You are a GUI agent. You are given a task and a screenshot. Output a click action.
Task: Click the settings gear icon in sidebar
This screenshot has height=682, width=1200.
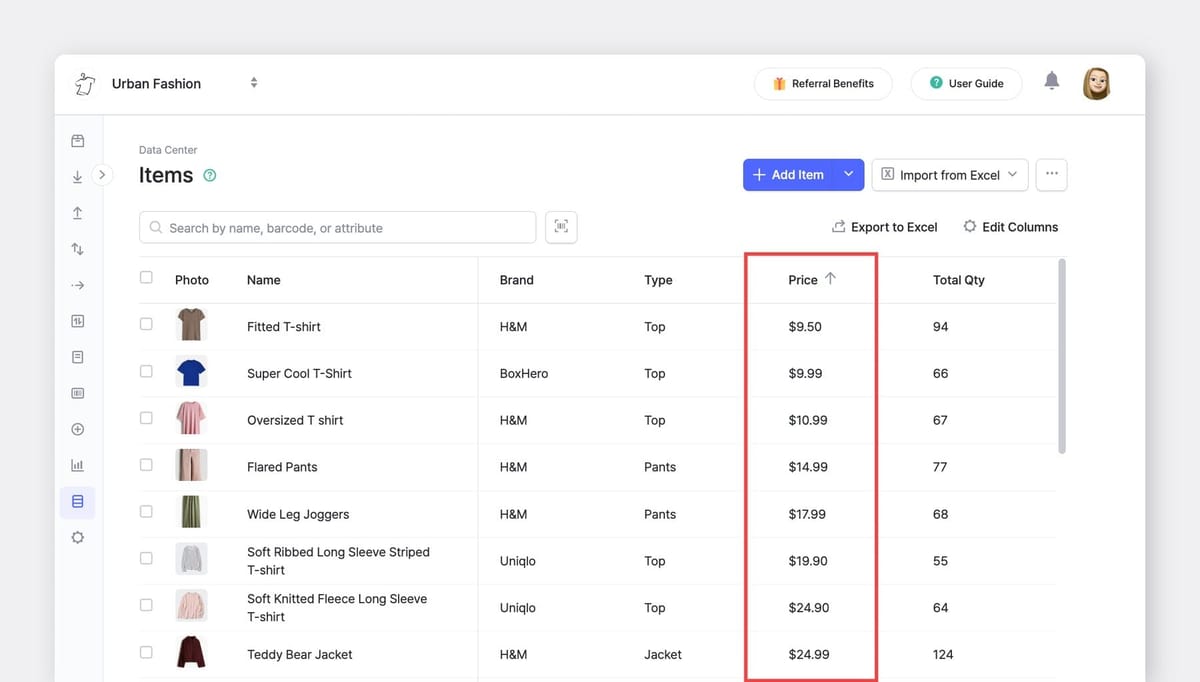78,537
